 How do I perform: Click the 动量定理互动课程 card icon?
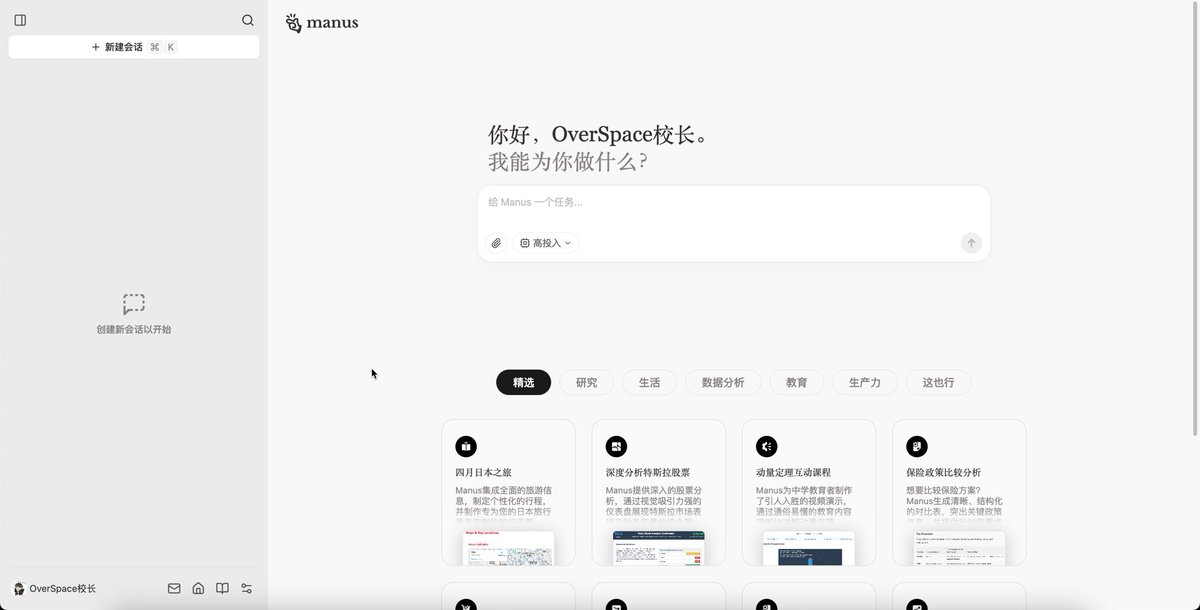click(x=766, y=446)
